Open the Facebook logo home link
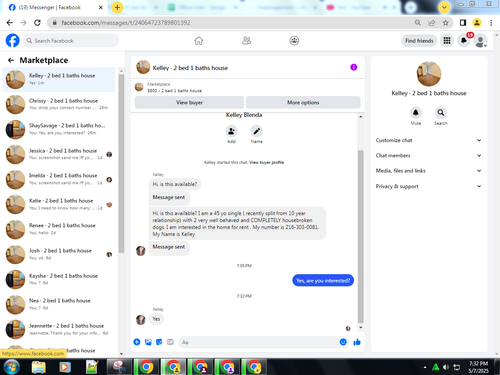The height and width of the screenshot is (375, 500). [x=12, y=41]
